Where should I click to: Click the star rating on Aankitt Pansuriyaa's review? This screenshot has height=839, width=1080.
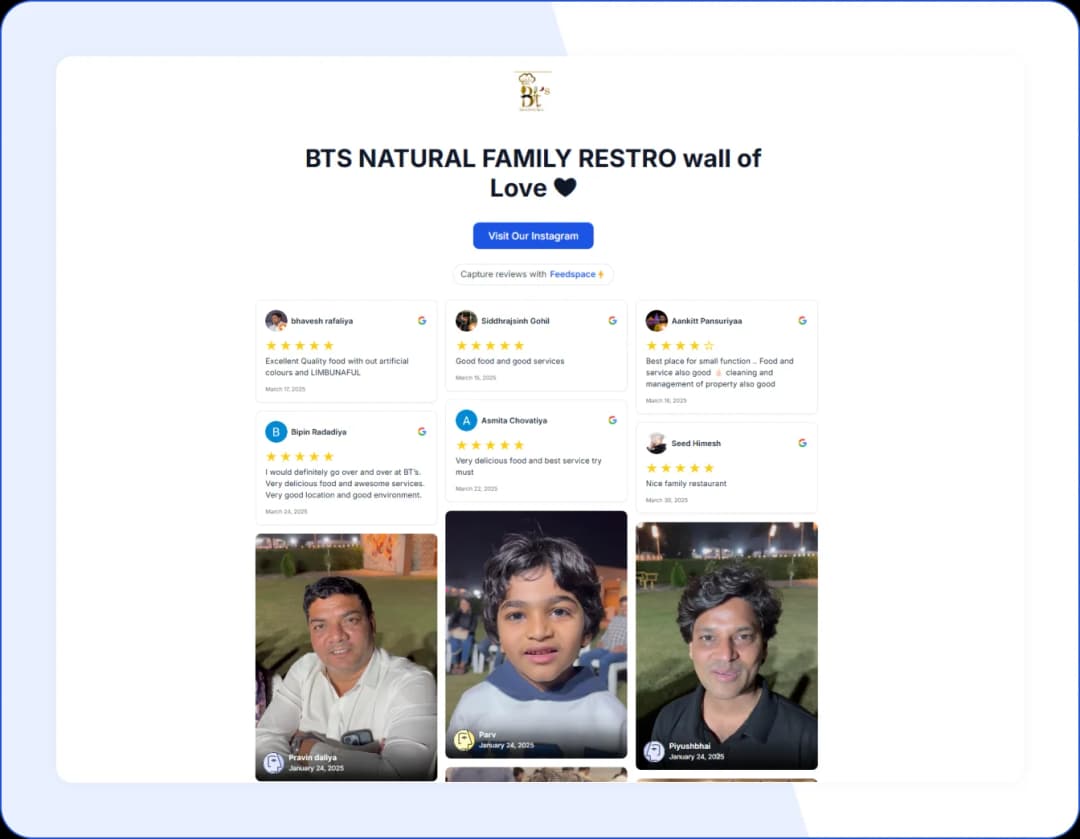pos(680,346)
